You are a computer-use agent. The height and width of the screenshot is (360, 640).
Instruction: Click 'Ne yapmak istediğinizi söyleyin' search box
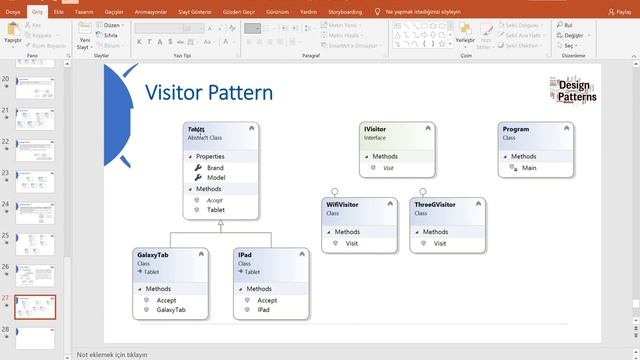click(423, 12)
